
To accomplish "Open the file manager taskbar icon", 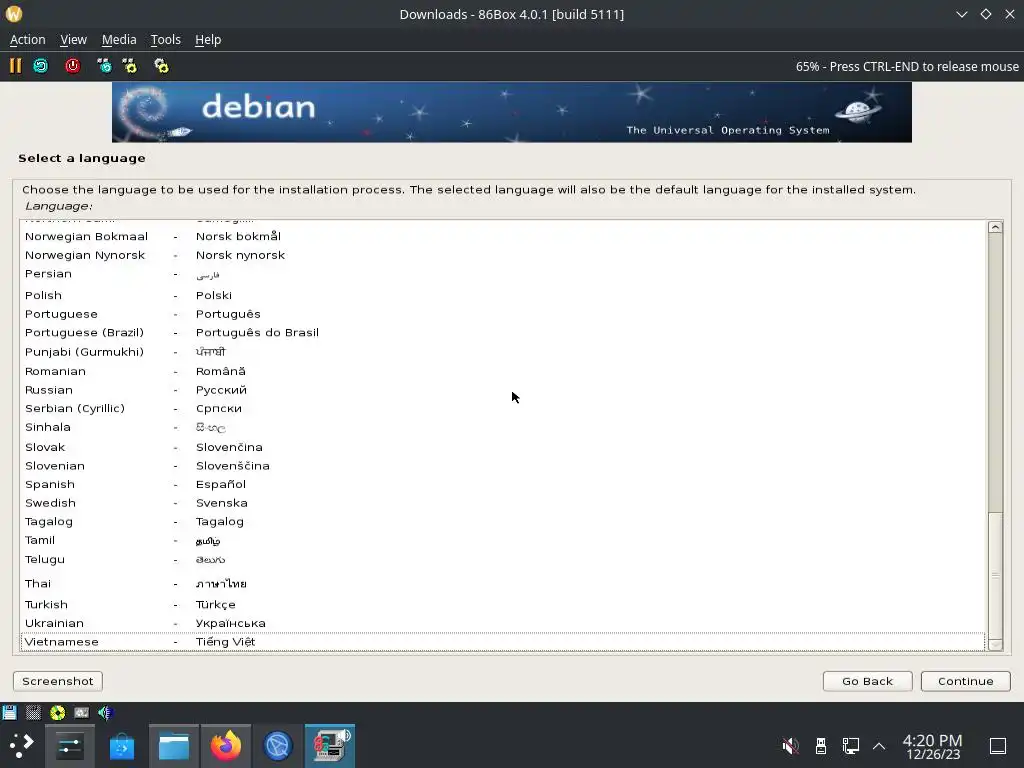I will (174, 746).
